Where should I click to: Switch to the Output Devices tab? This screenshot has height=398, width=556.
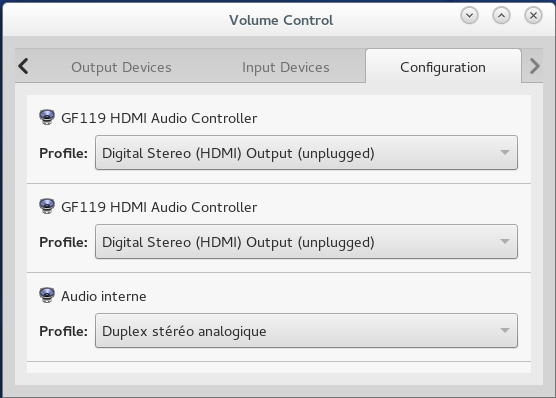[x=121, y=67]
